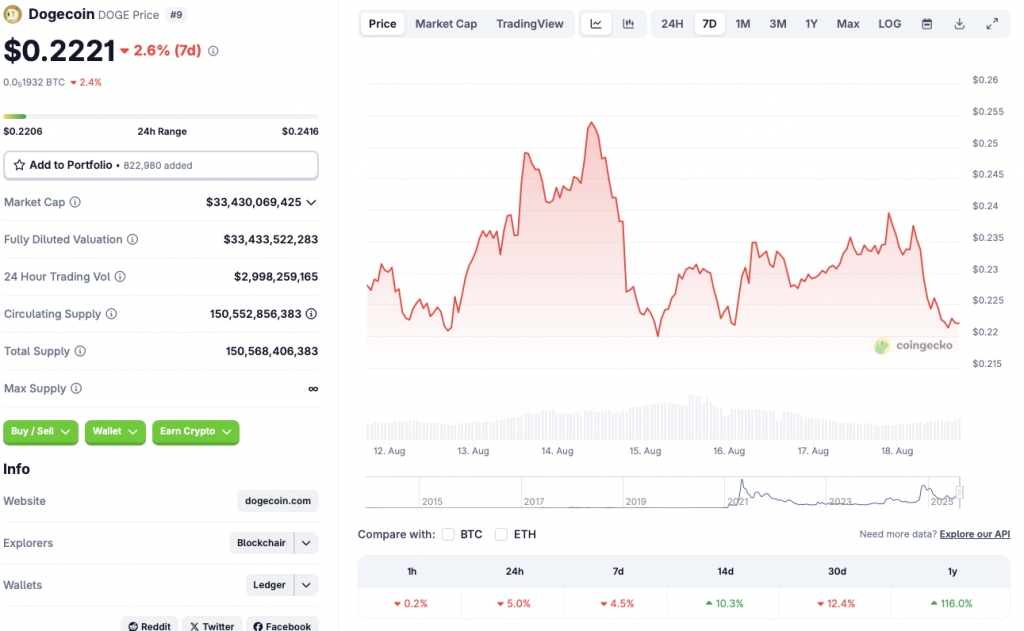The height and width of the screenshot is (631, 1024).
Task: Click the Dogecoin coin logo
Action: tap(15, 15)
